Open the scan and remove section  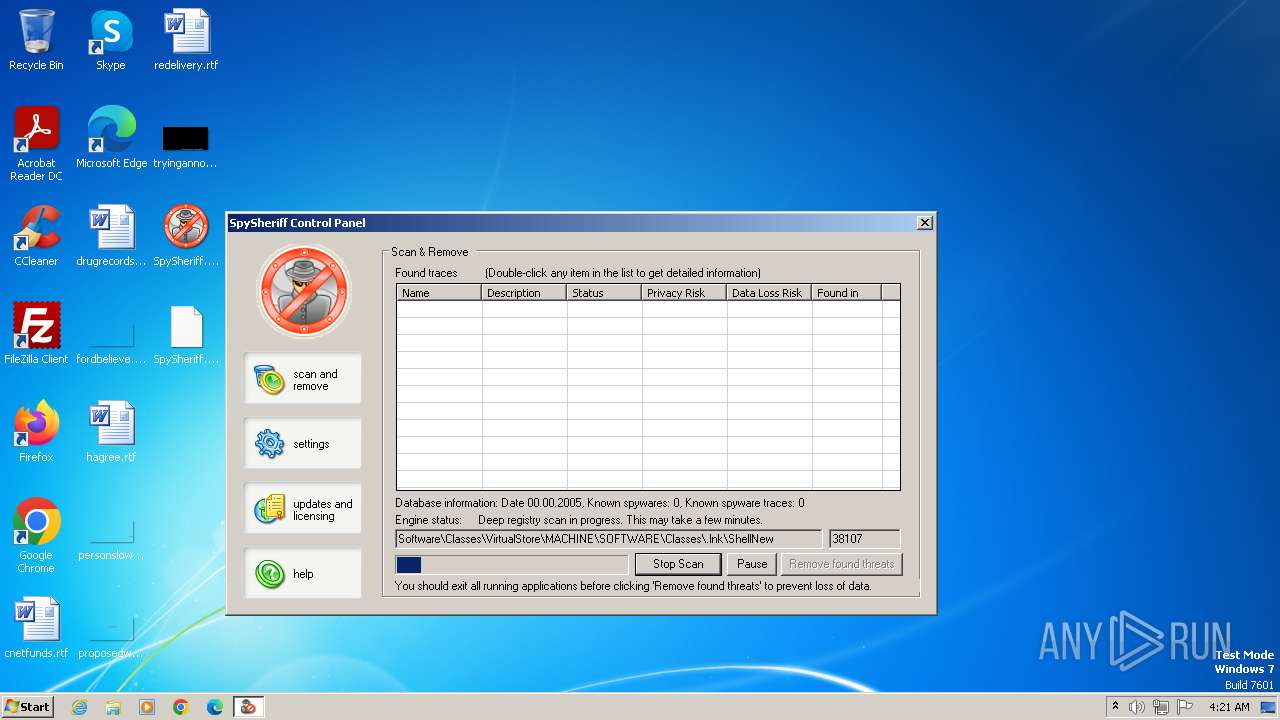click(x=303, y=379)
